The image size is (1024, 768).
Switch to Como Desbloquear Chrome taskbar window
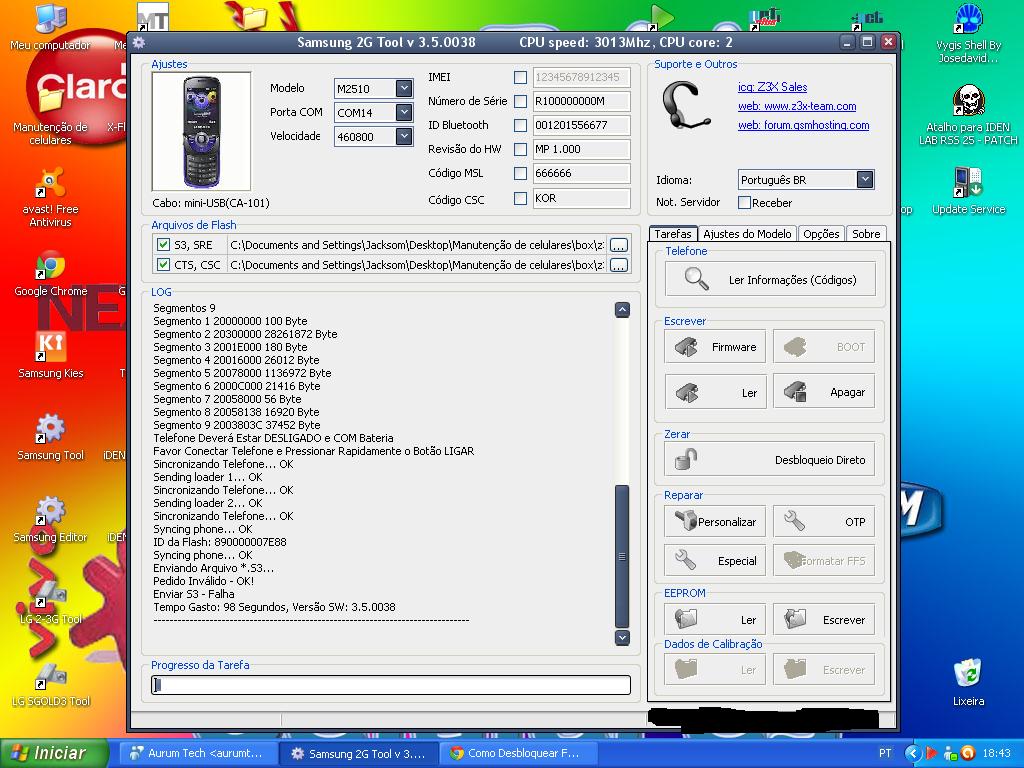point(519,753)
